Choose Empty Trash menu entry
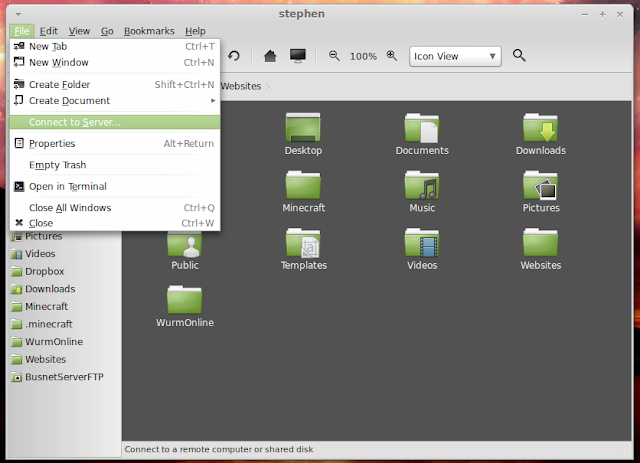This screenshot has width=640, height=463. click(x=115, y=165)
